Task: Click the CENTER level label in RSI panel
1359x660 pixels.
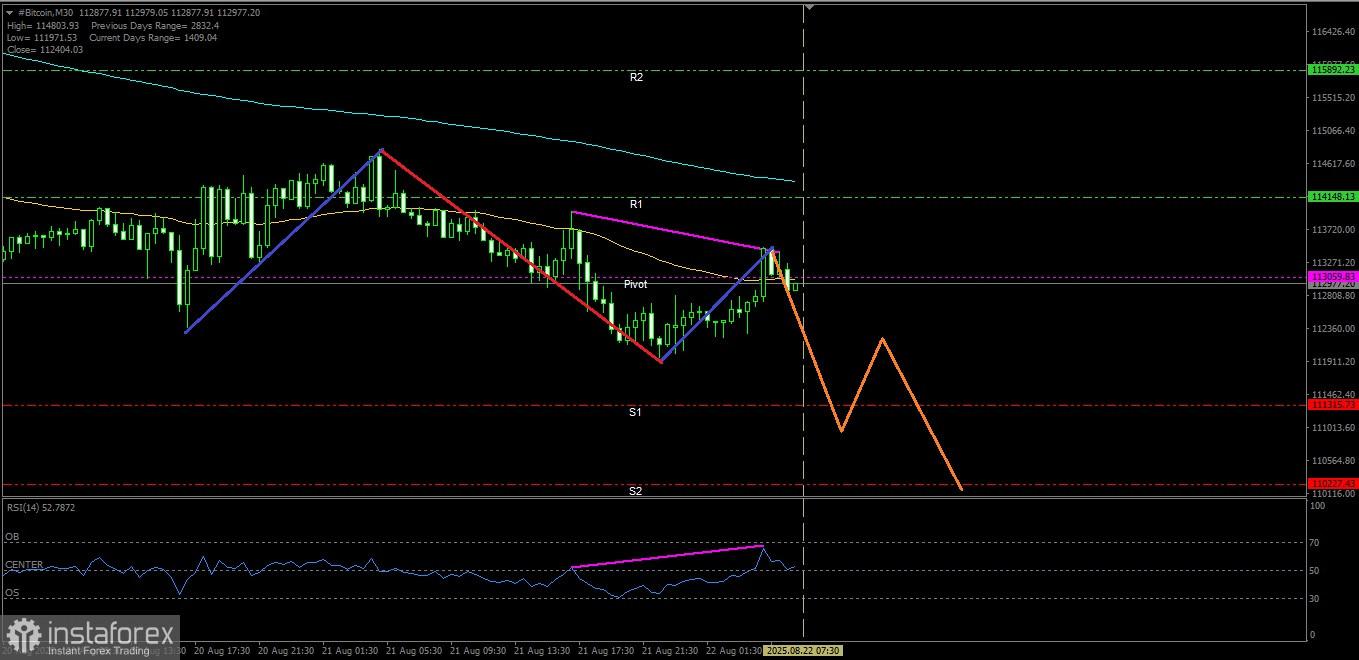Action: point(24,565)
